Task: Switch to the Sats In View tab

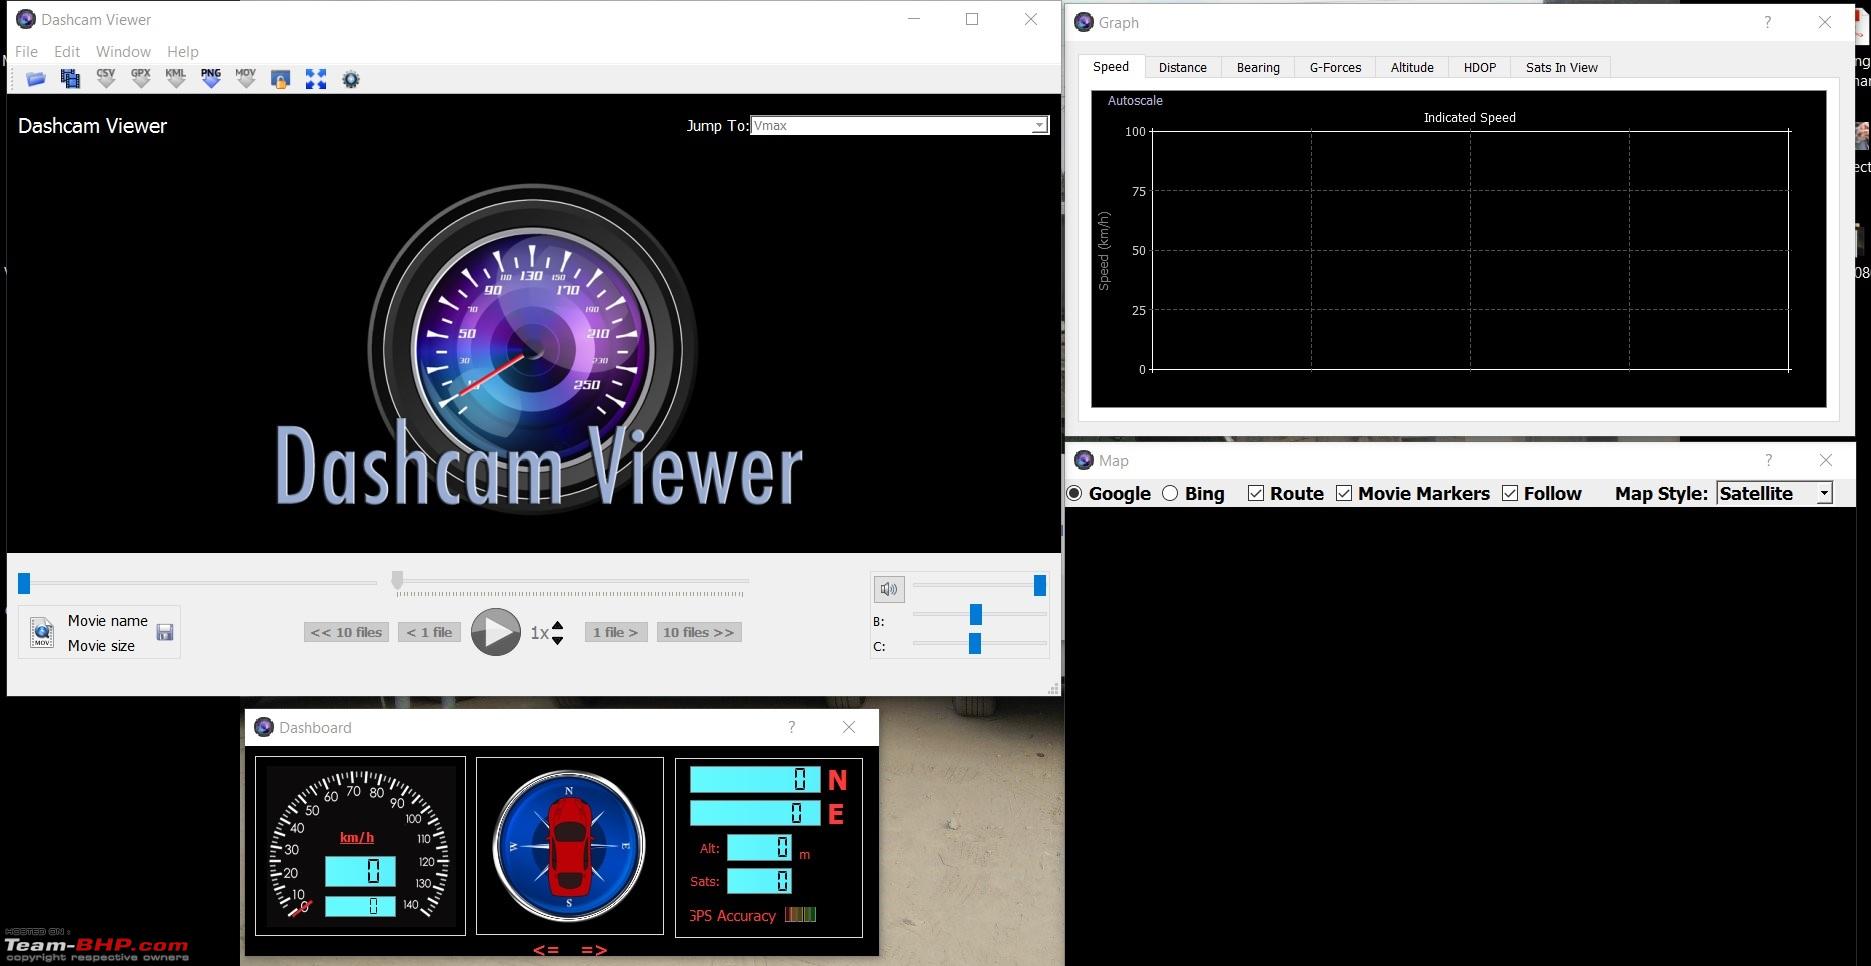Action: (1562, 67)
